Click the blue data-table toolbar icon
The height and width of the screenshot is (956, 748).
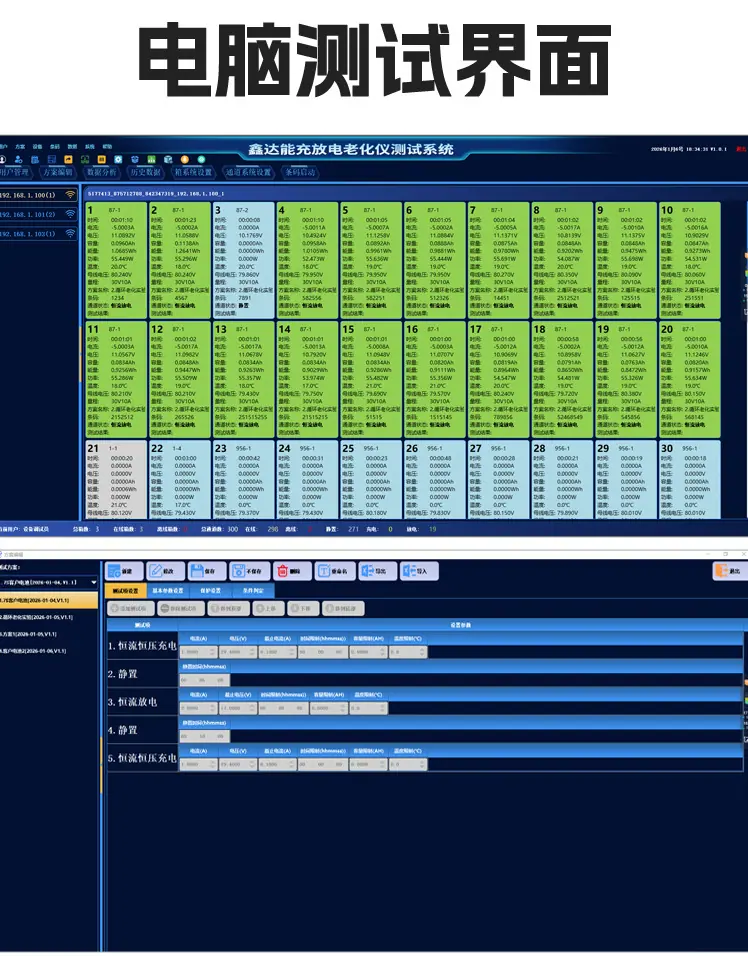[52, 160]
